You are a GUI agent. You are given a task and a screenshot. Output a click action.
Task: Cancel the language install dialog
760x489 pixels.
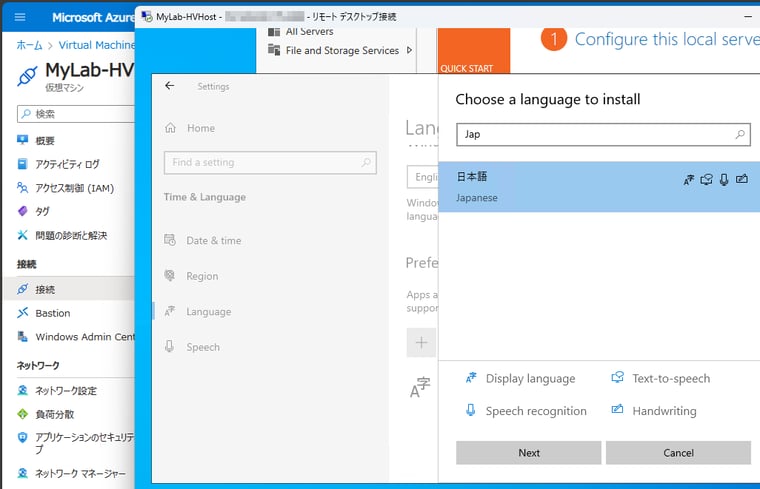click(x=678, y=453)
